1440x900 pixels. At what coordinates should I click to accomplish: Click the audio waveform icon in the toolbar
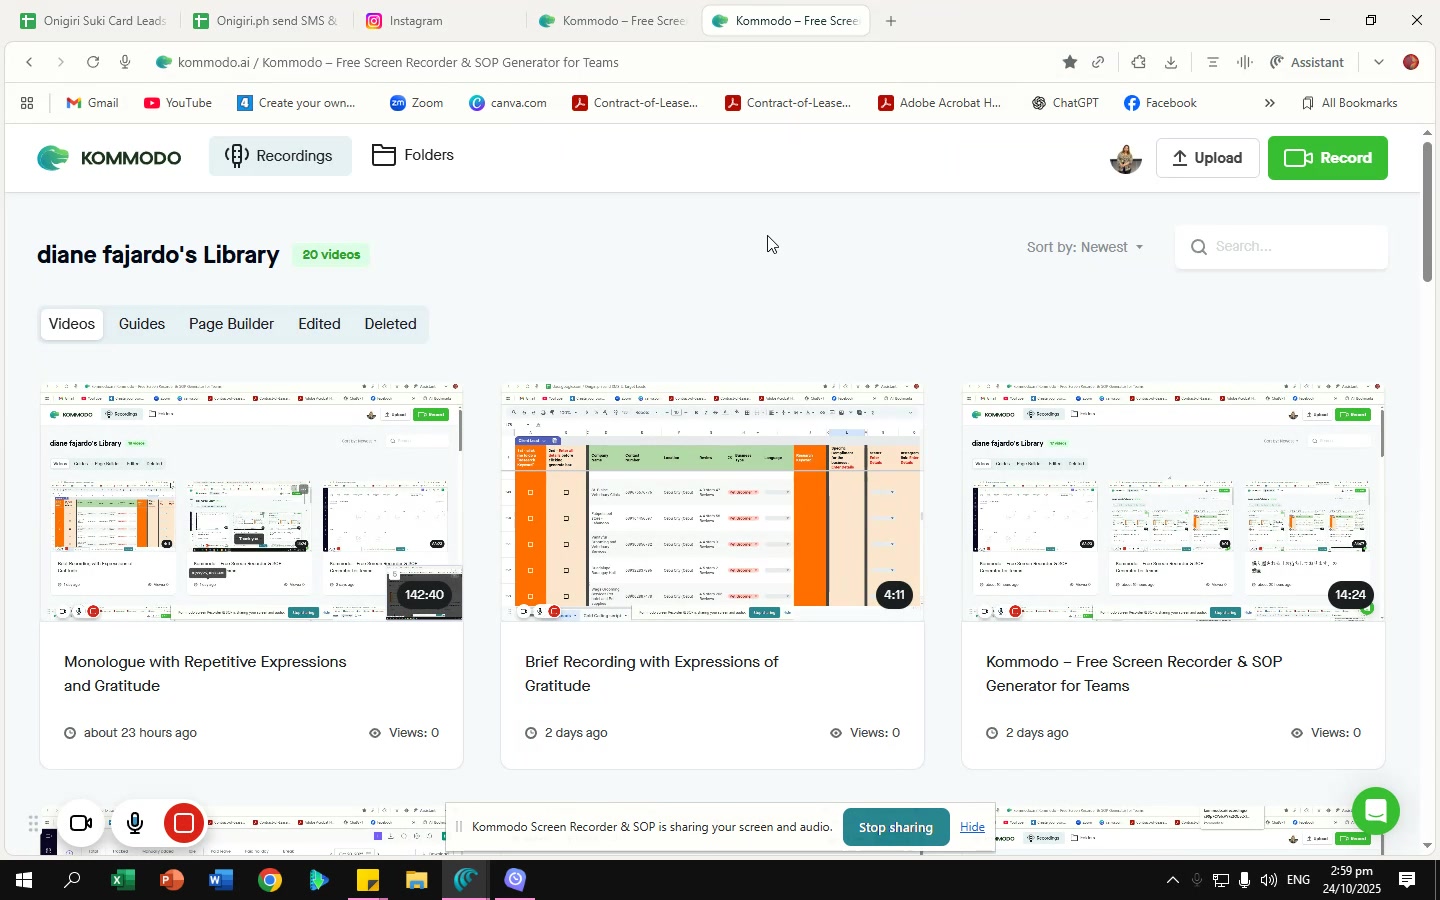[x=1245, y=62]
